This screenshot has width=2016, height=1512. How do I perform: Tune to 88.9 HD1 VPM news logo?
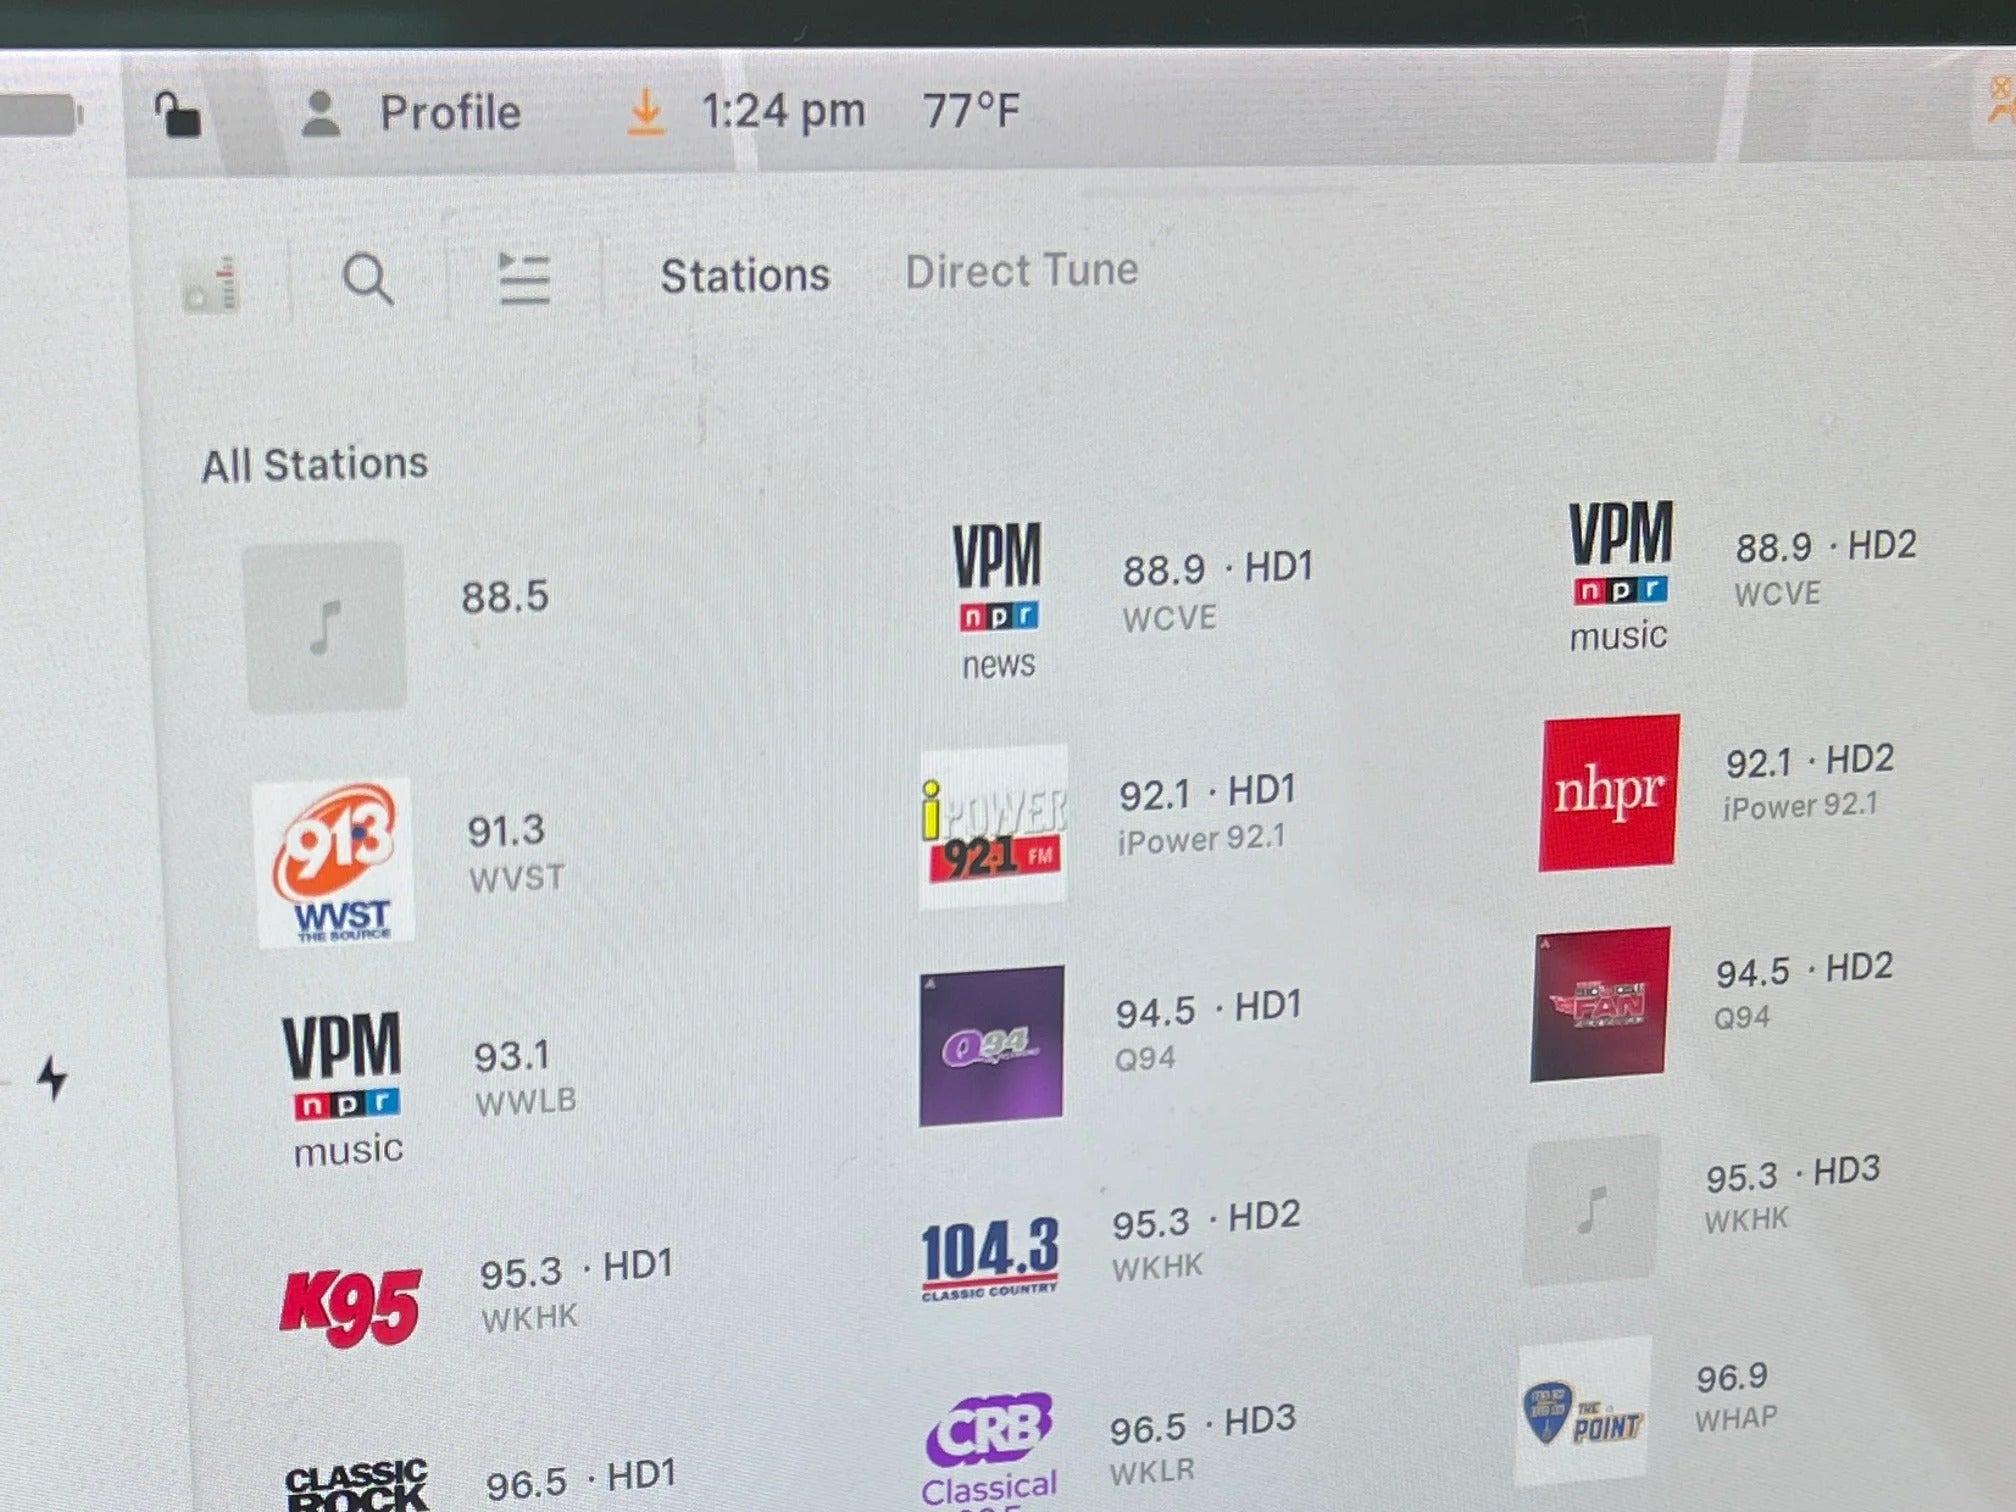point(997,602)
